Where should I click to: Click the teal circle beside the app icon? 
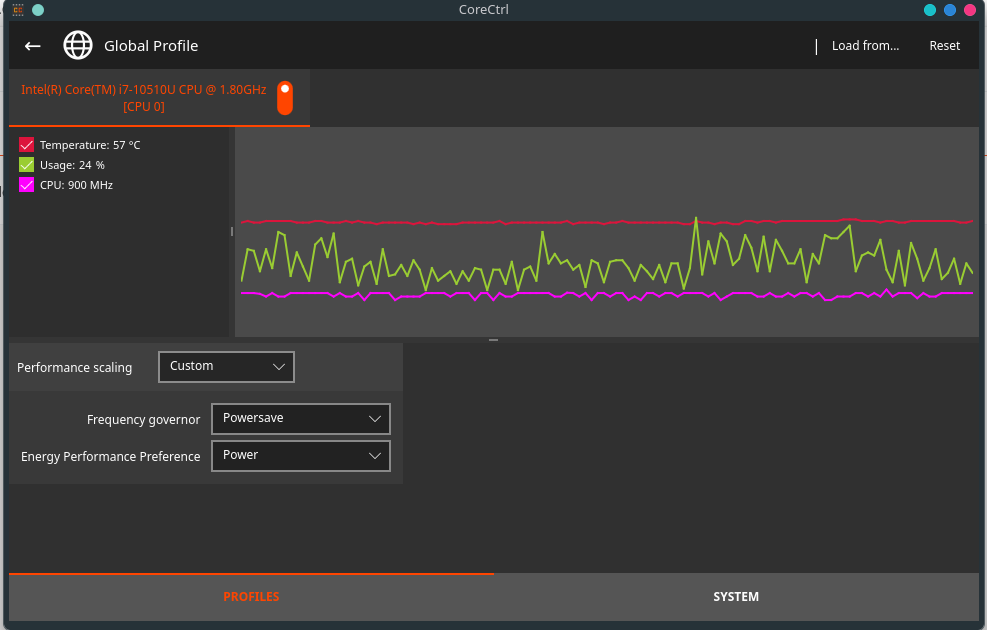tap(38, 9)
